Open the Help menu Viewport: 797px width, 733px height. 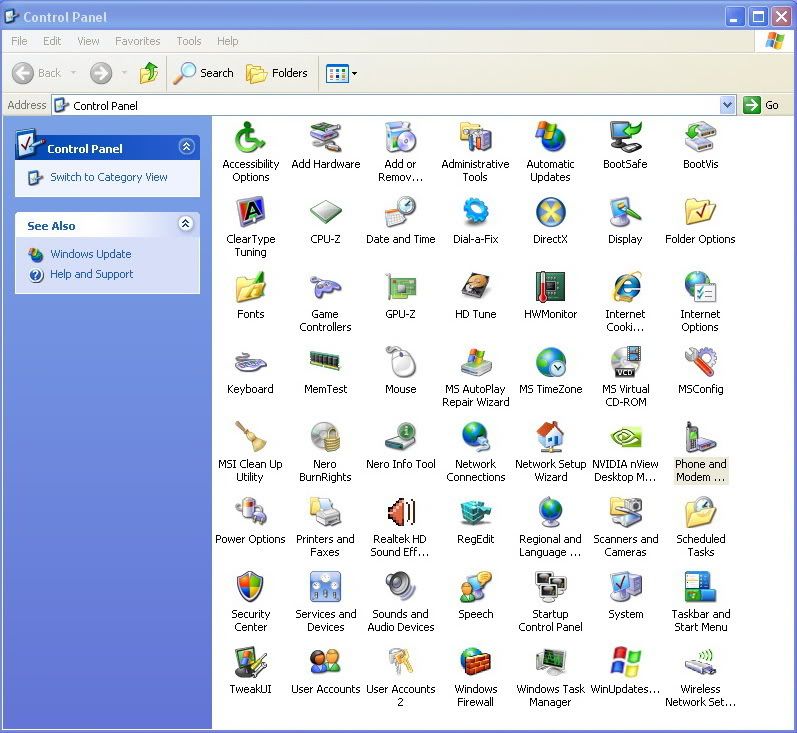click(227, 41)
